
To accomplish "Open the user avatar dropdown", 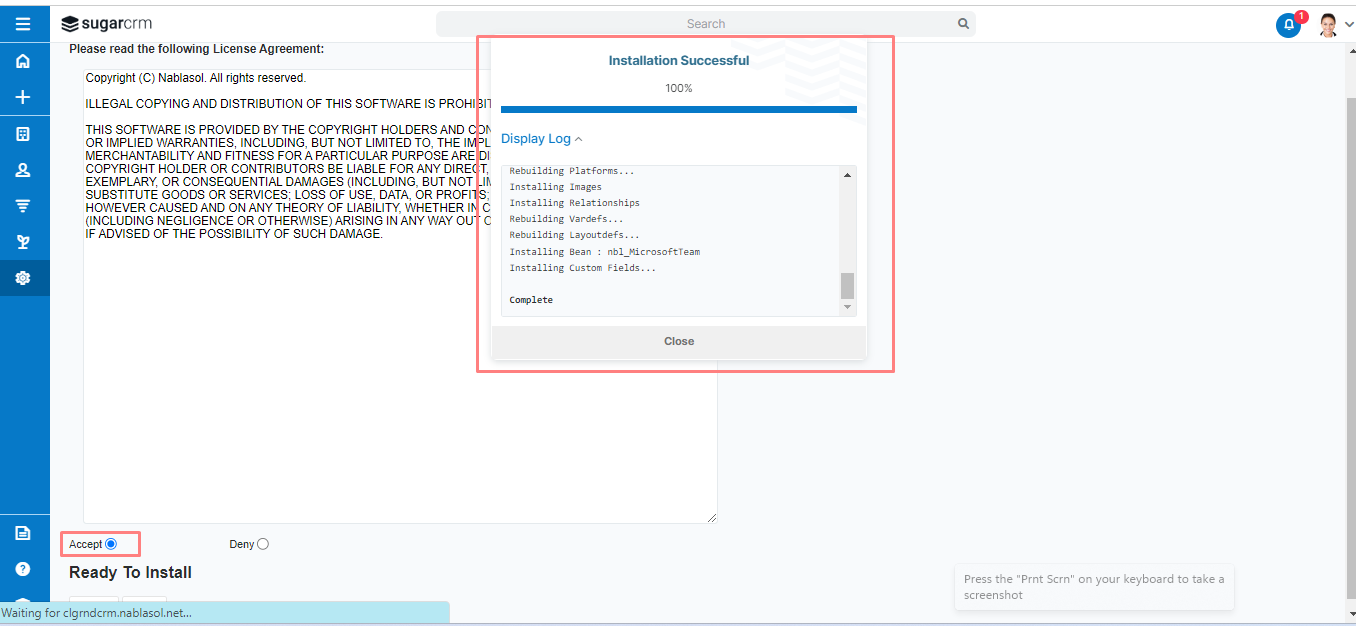I will pos(1334,25).
